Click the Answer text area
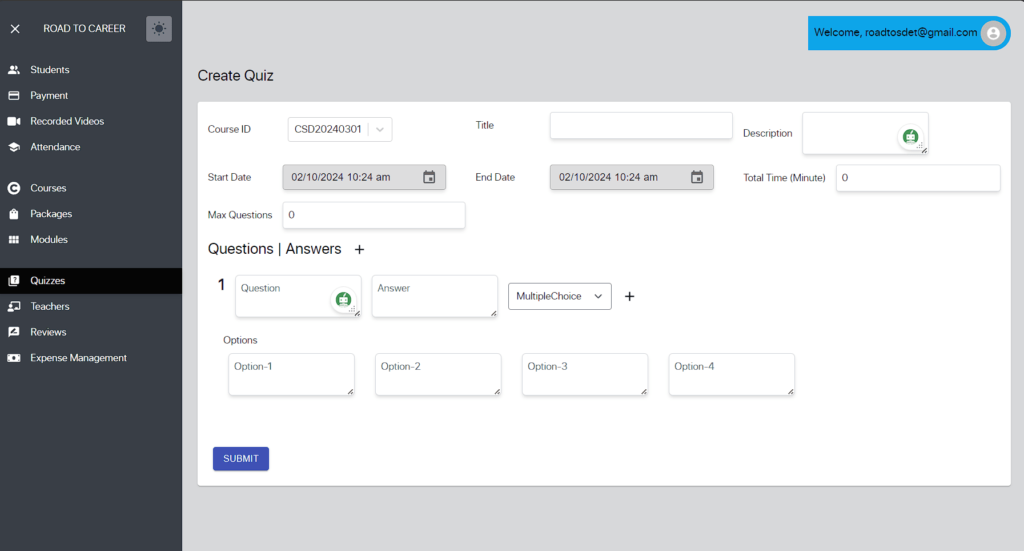Image resolution: width=1024 pixels, height=551 pixels. tap(434, 296)
